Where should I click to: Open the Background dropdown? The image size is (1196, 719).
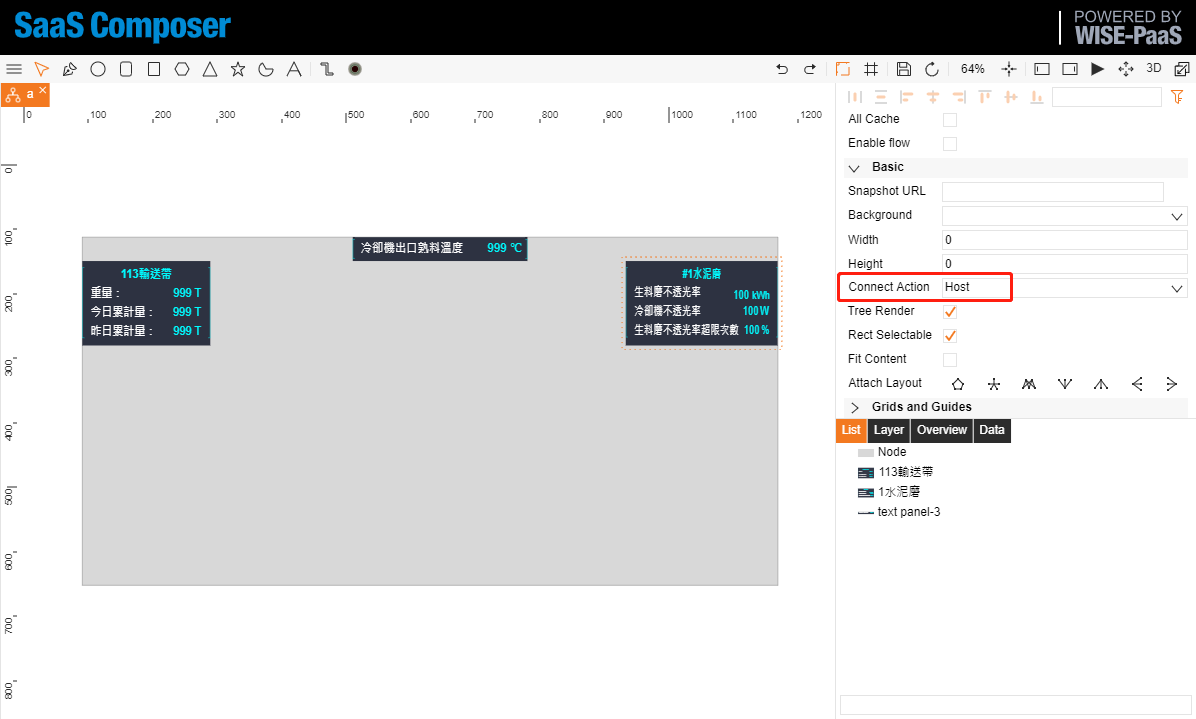pyautogui.click(x=1065, y=216)
